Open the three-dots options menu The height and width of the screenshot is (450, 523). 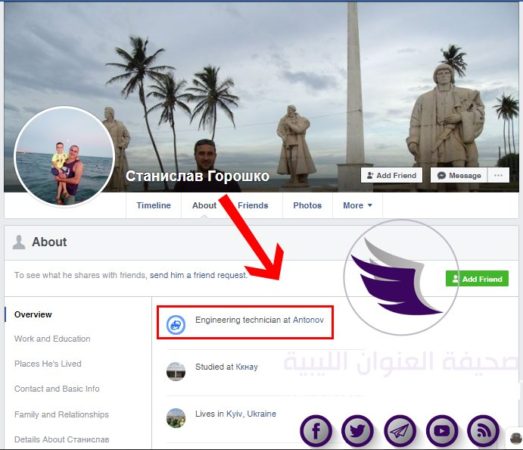[x=498, y=175]
